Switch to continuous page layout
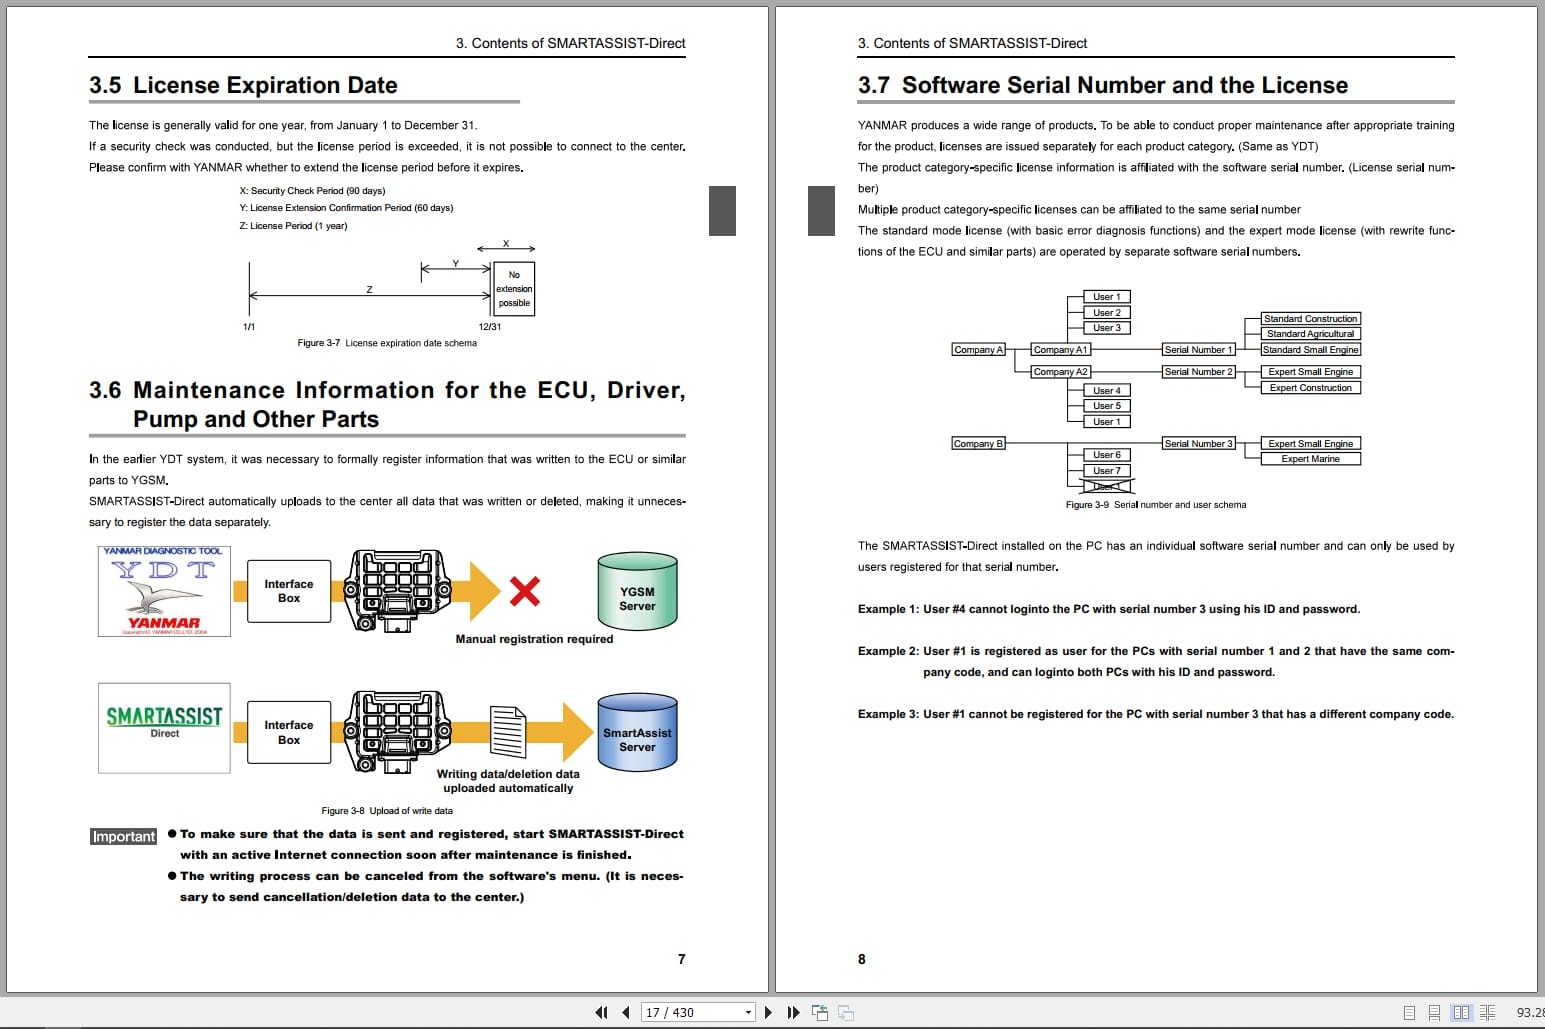 (x=1434, y=1012)
